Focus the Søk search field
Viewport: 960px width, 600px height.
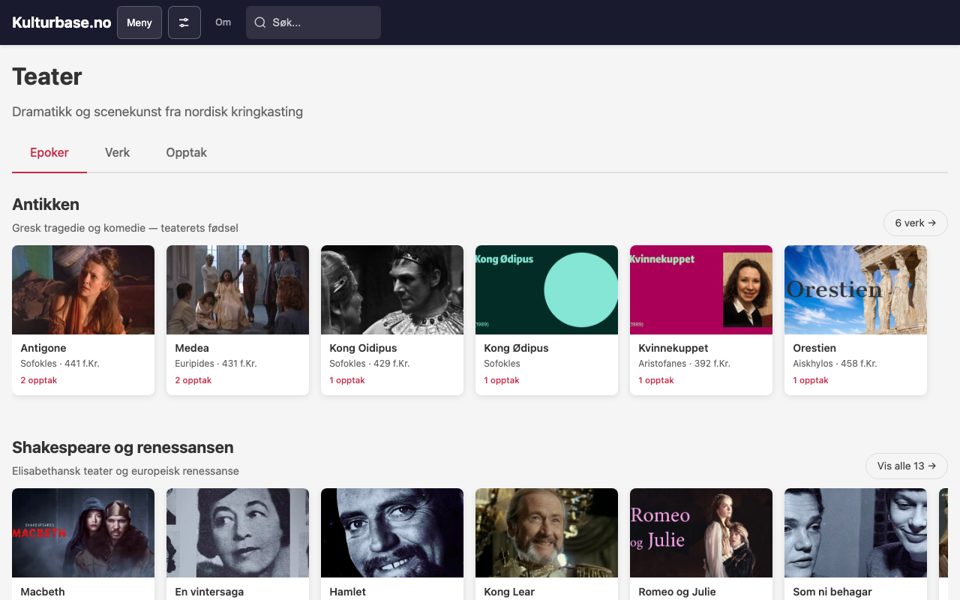313,23
